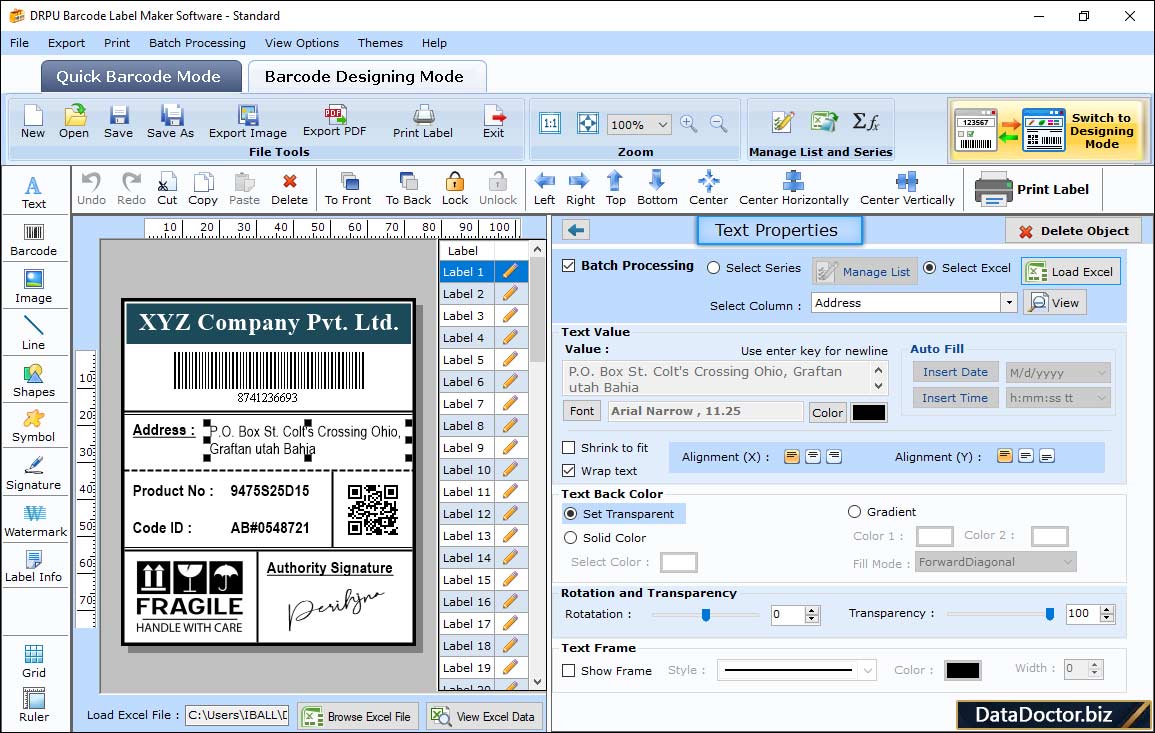Click the Save As icon
Screen dimensions: 1155x733
[x=170, y=122]
